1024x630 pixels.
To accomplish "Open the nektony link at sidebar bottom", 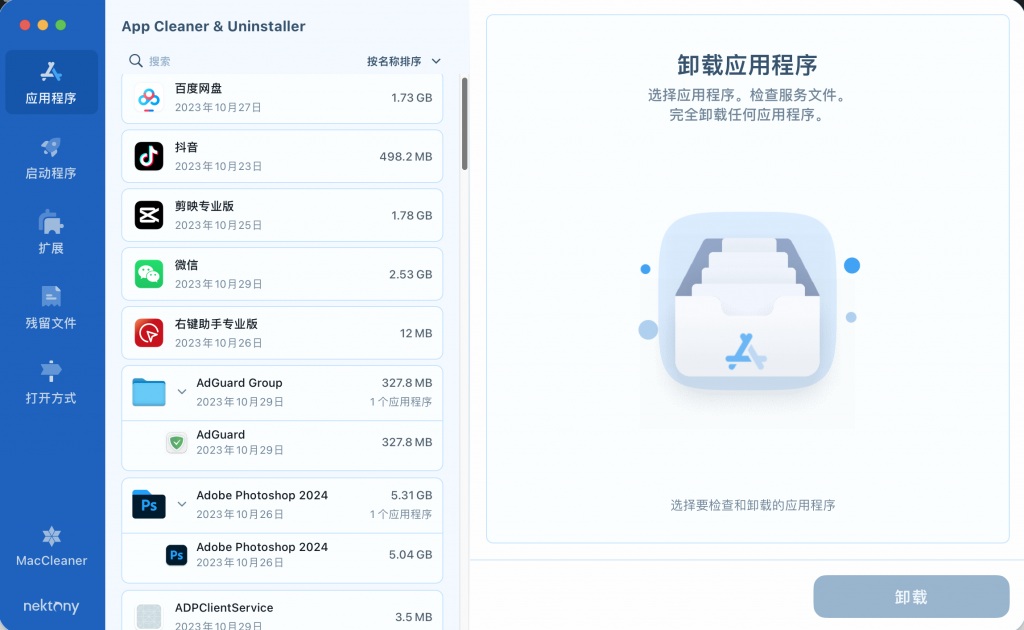I will pyautogui.click(x=51, y=606).
